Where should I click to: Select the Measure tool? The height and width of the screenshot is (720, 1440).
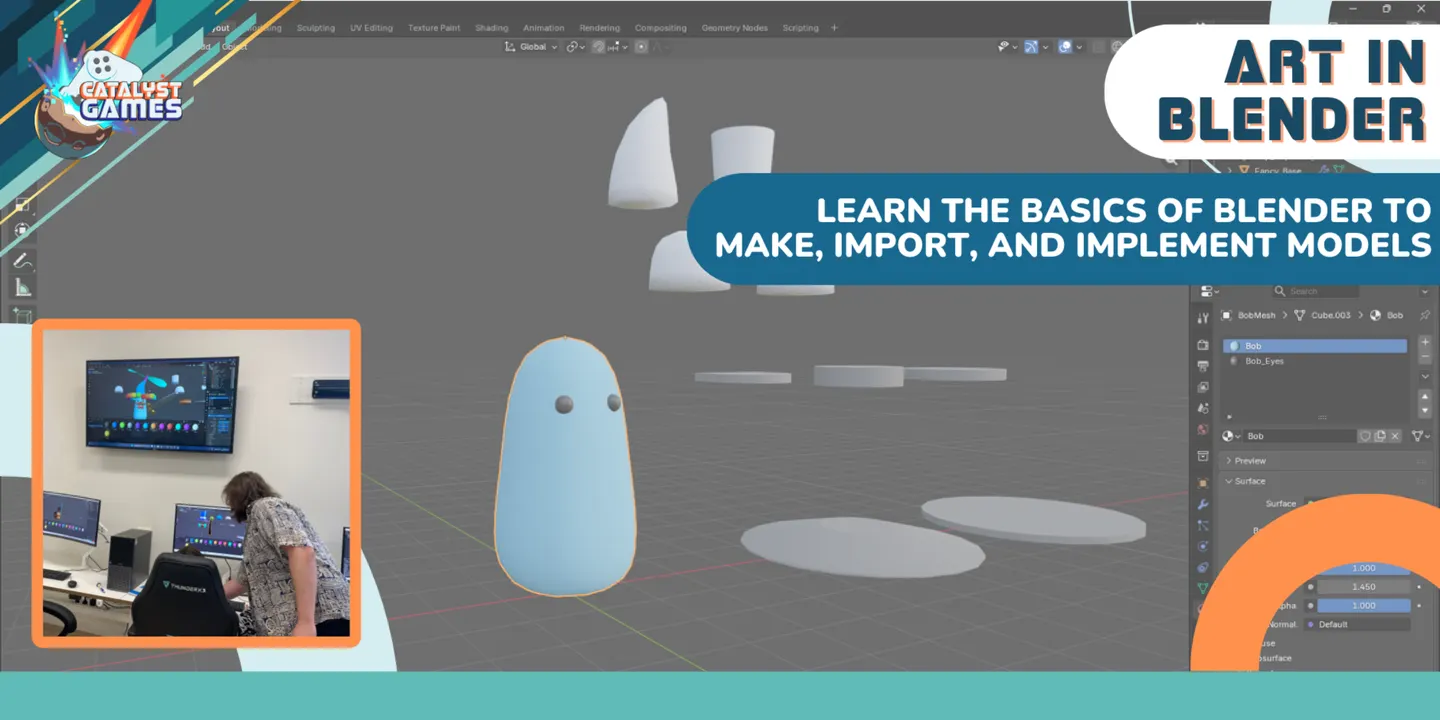(x=23, y=288)
